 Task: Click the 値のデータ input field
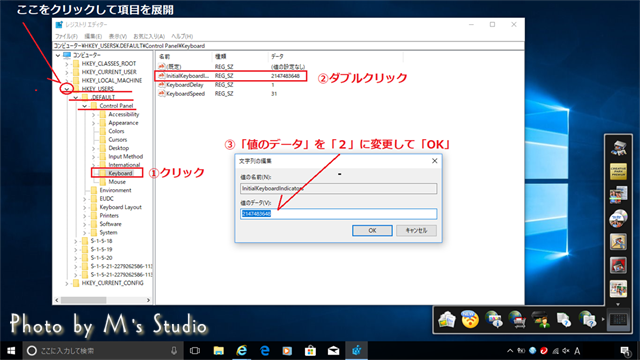click(338, 214)
